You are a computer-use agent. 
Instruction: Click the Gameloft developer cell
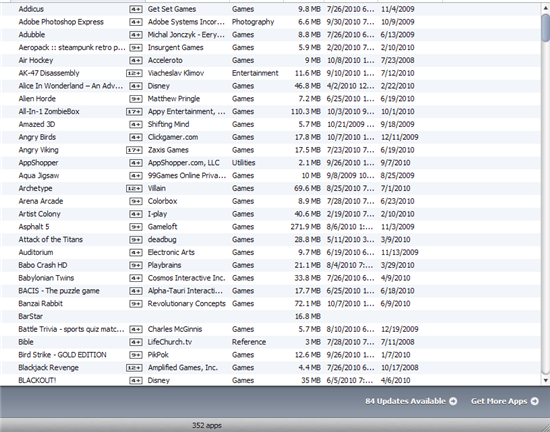point(162,227)
